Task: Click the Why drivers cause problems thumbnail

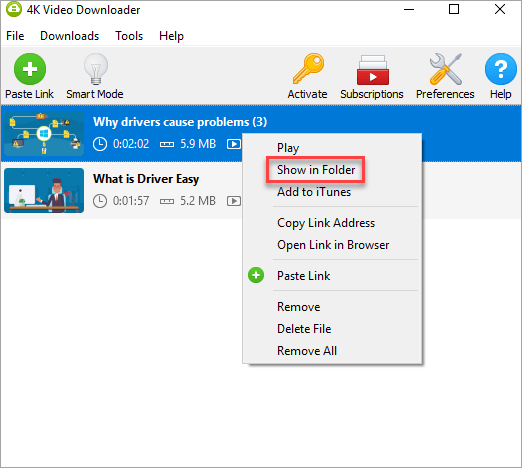Action: coord(44,133)
